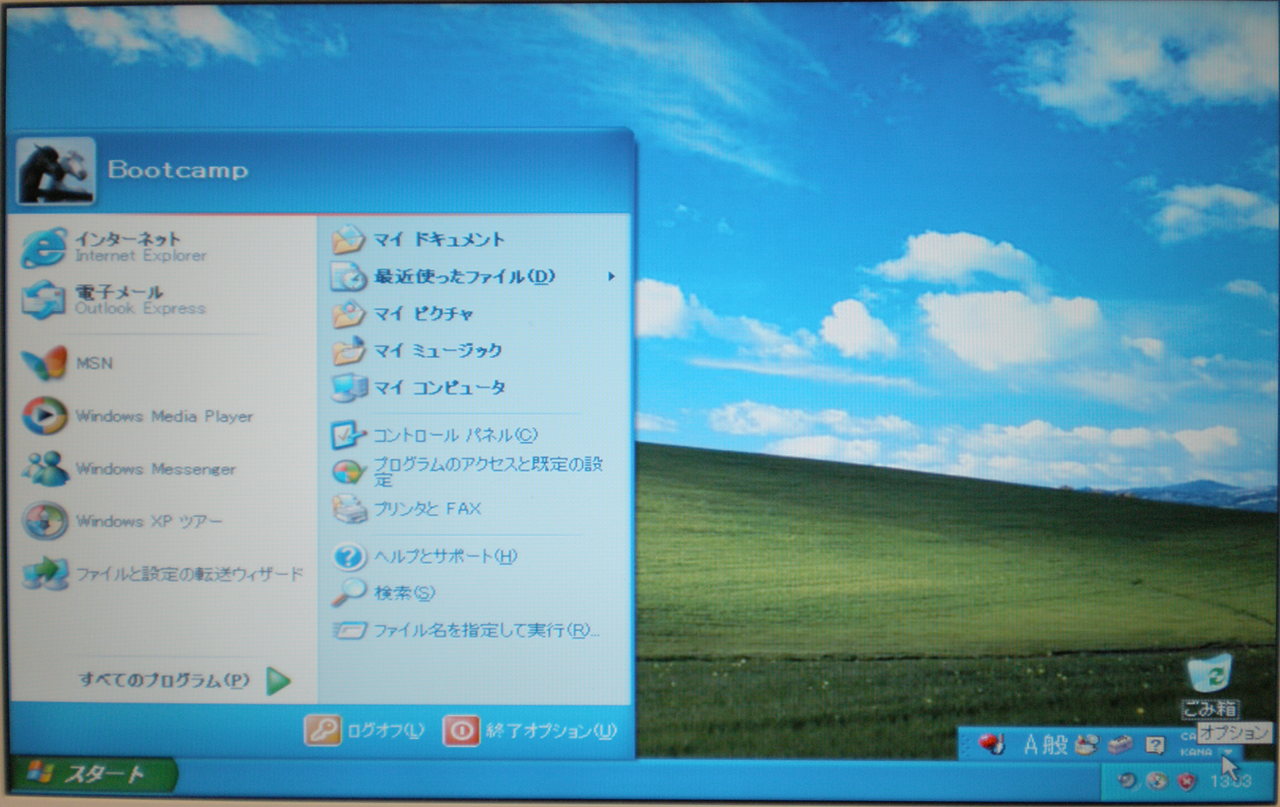Viewport: 1280px width, 807px height.
Task: Open ファイルと設定の転送ウィザード
Action: [x=162, y=574]
